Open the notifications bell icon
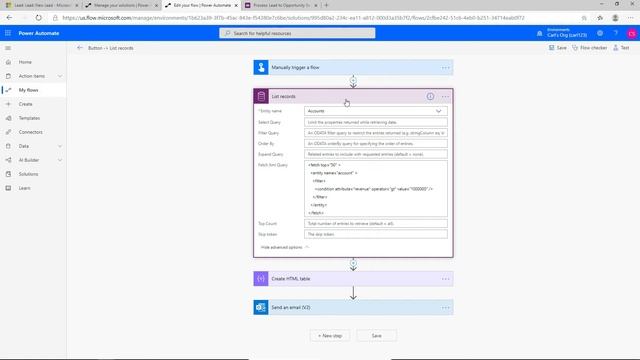The height and width of the screenshot is (360, 640). 539,33
